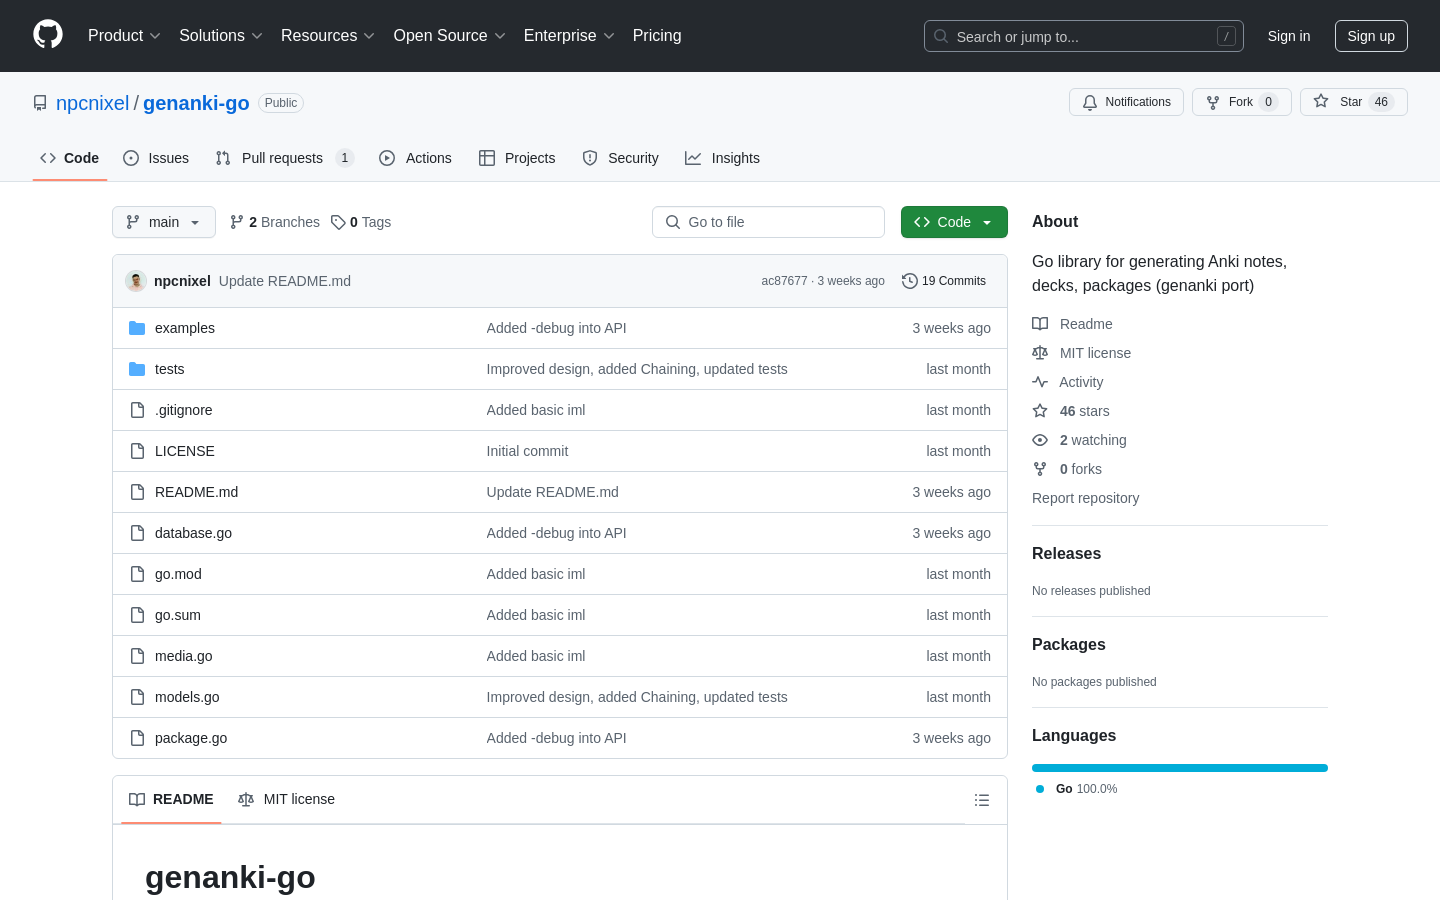The image size is (1440, 900).
Task: Click the .gitignore file icon
Action: tap(137, 410)
